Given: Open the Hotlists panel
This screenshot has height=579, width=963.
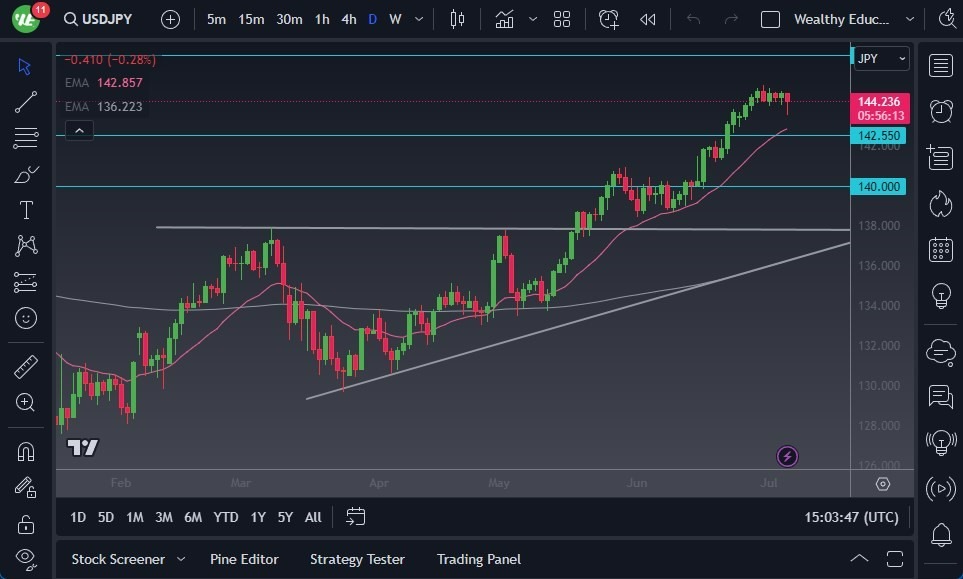Looking at the screenshot, I should tap(940, 203).
